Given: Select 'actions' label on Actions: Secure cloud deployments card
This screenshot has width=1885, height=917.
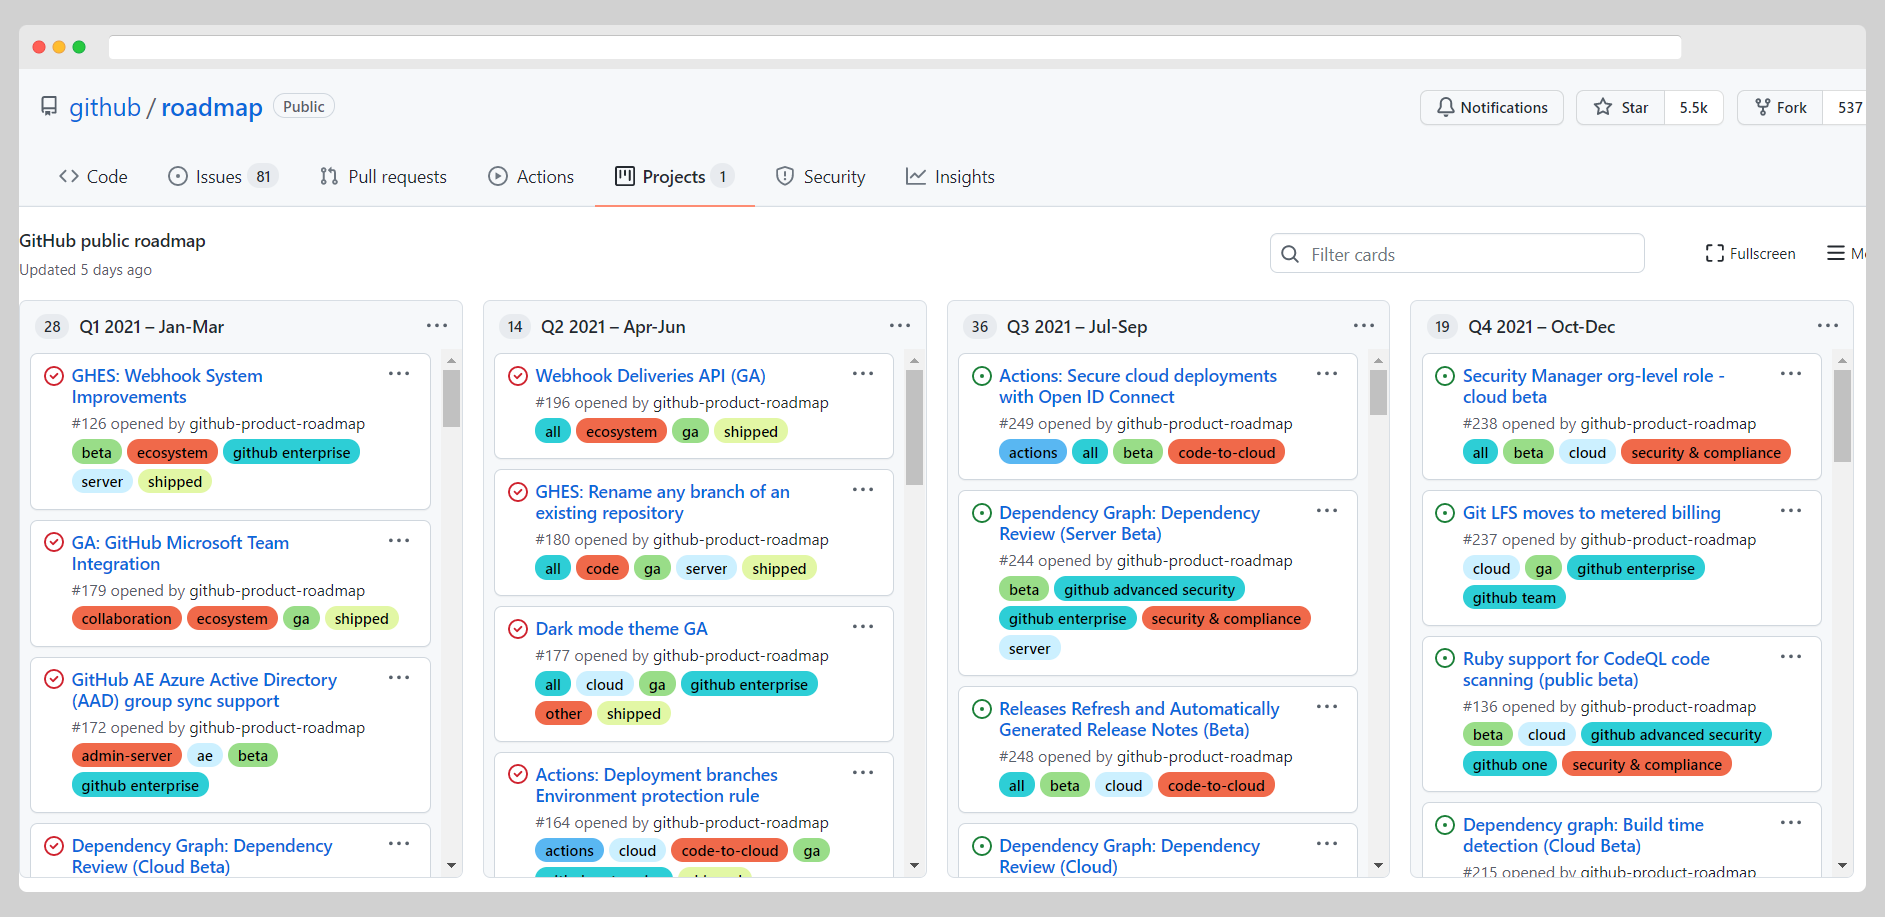Looking at the screenshot, I should coord(1032,453).
